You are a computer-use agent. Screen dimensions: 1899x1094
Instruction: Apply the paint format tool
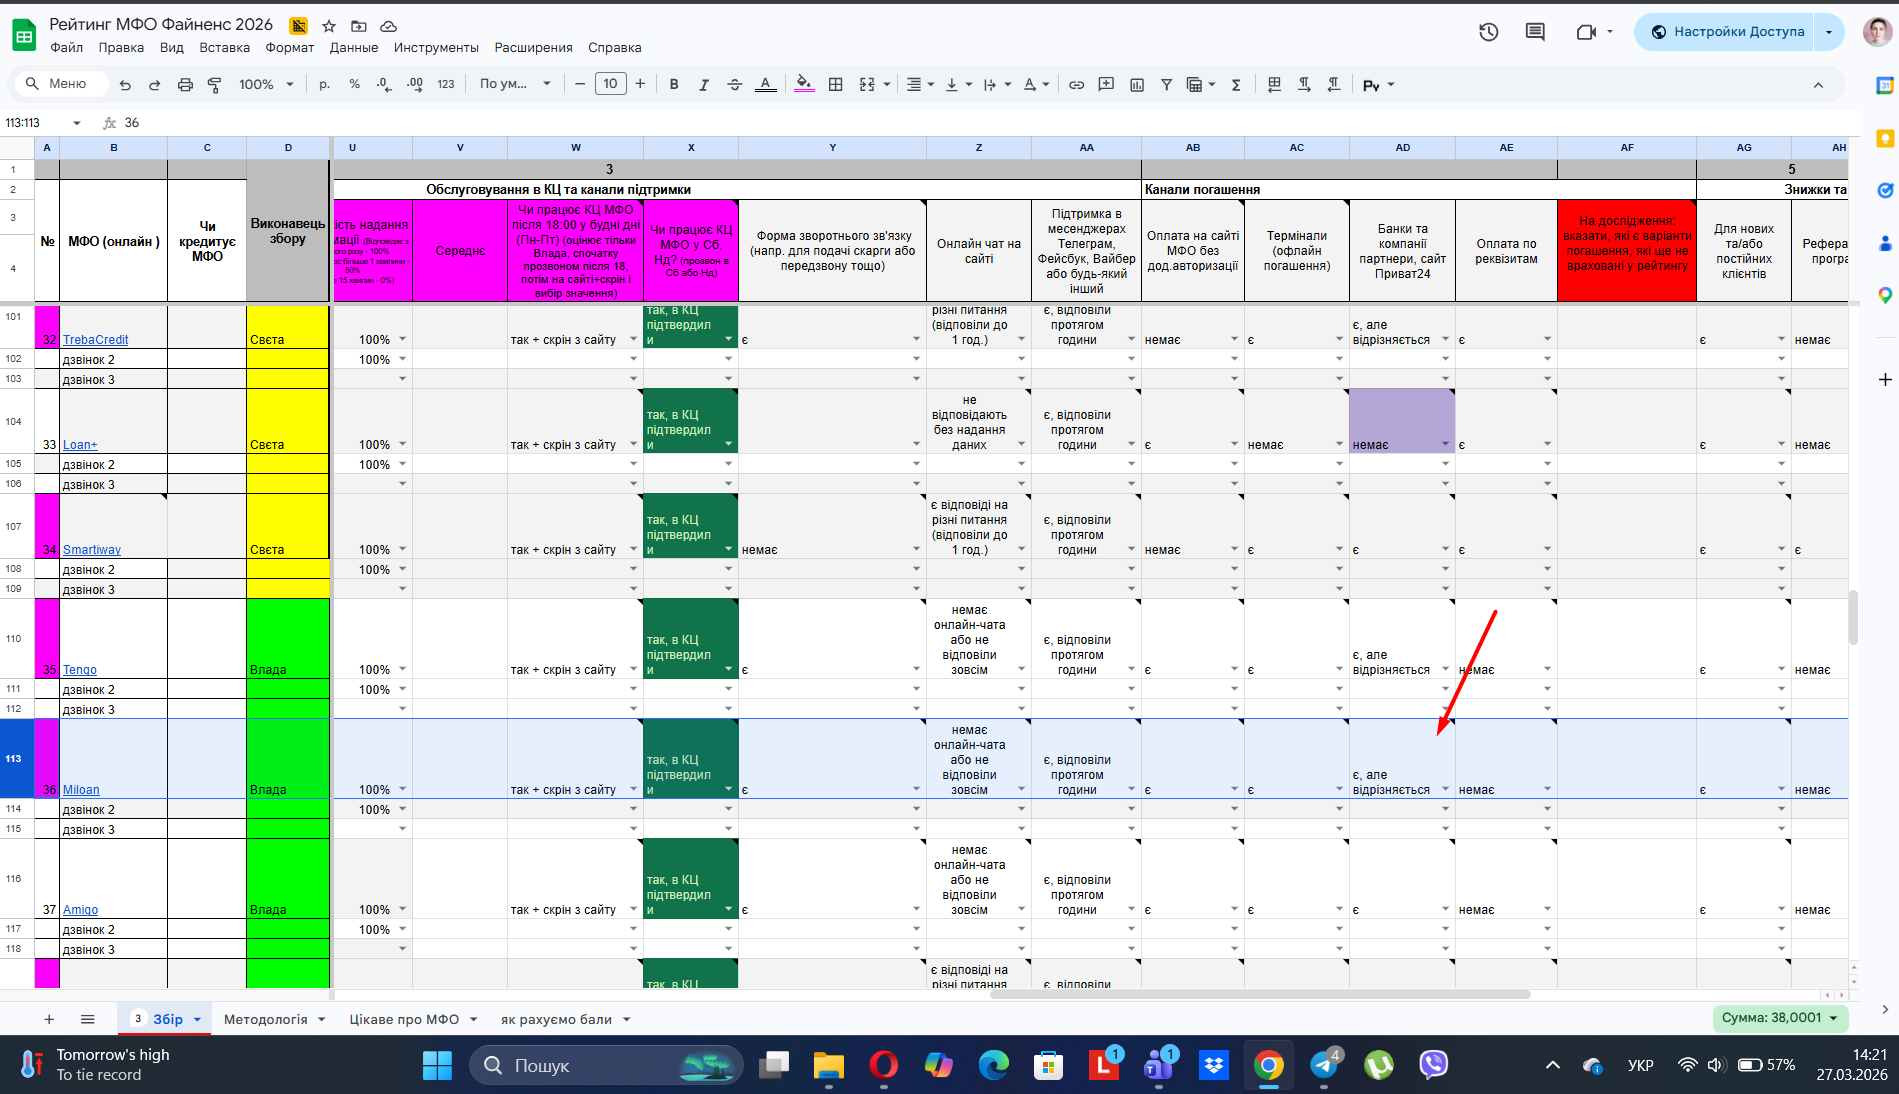point(214,85)
